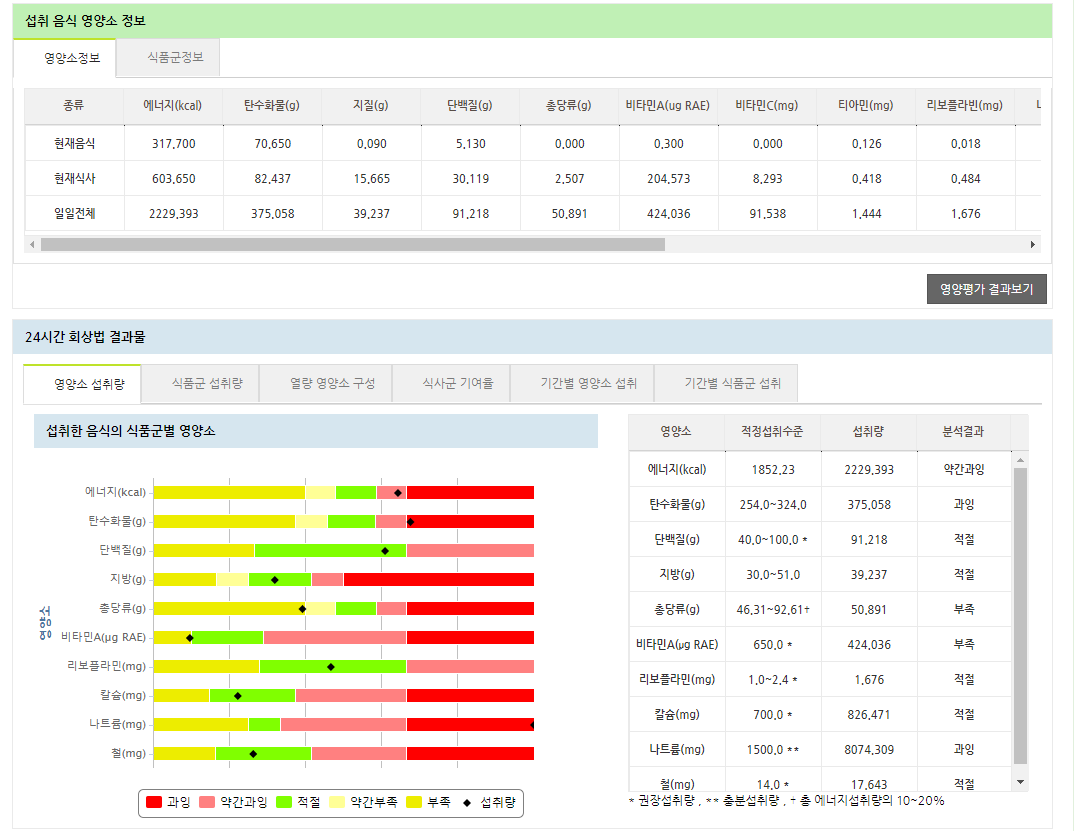Open the 영양소정보 tab
Screen dimensions: 1077x831
point(72,58)
